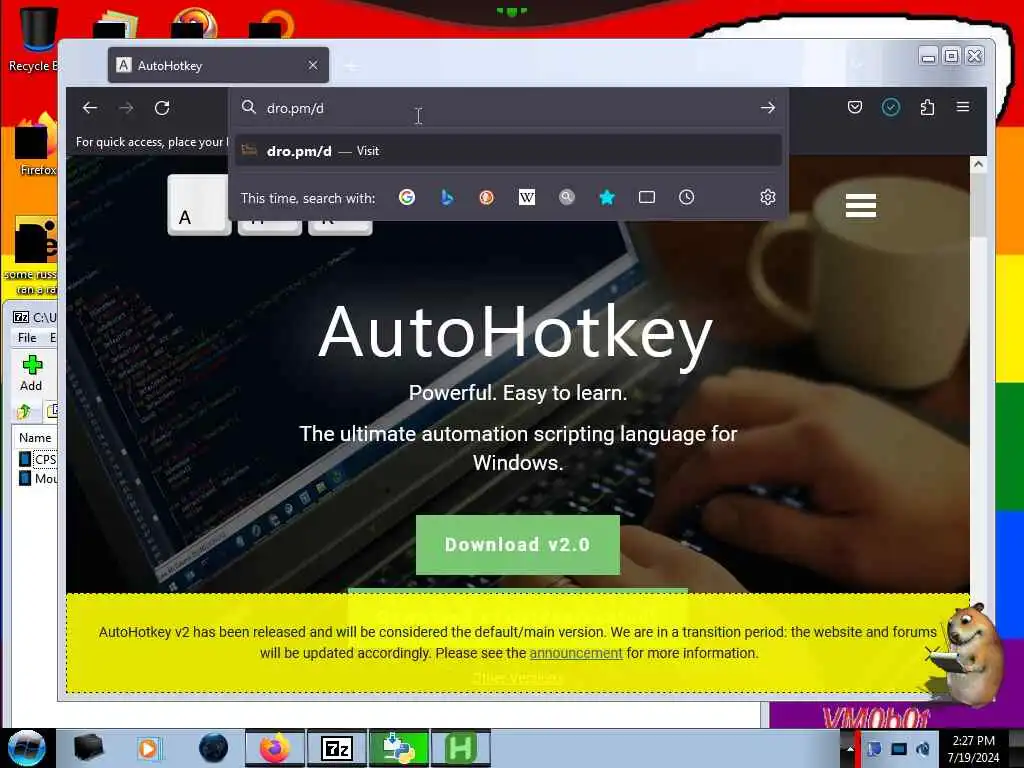The height and width of the screenshot is (768, 1024).
Task: Close the AutoHotkey tab
Action: tap(313, 65)
